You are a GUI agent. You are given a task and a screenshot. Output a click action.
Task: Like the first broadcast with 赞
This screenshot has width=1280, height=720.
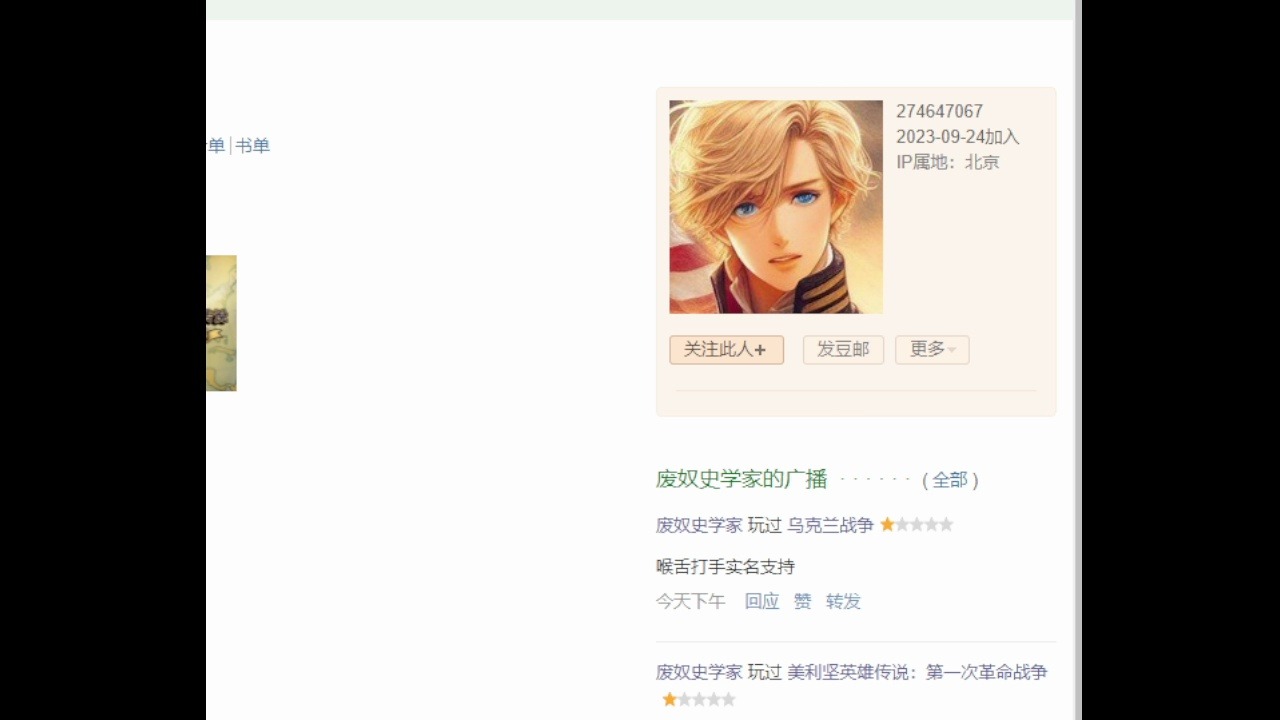coord(803,601)
